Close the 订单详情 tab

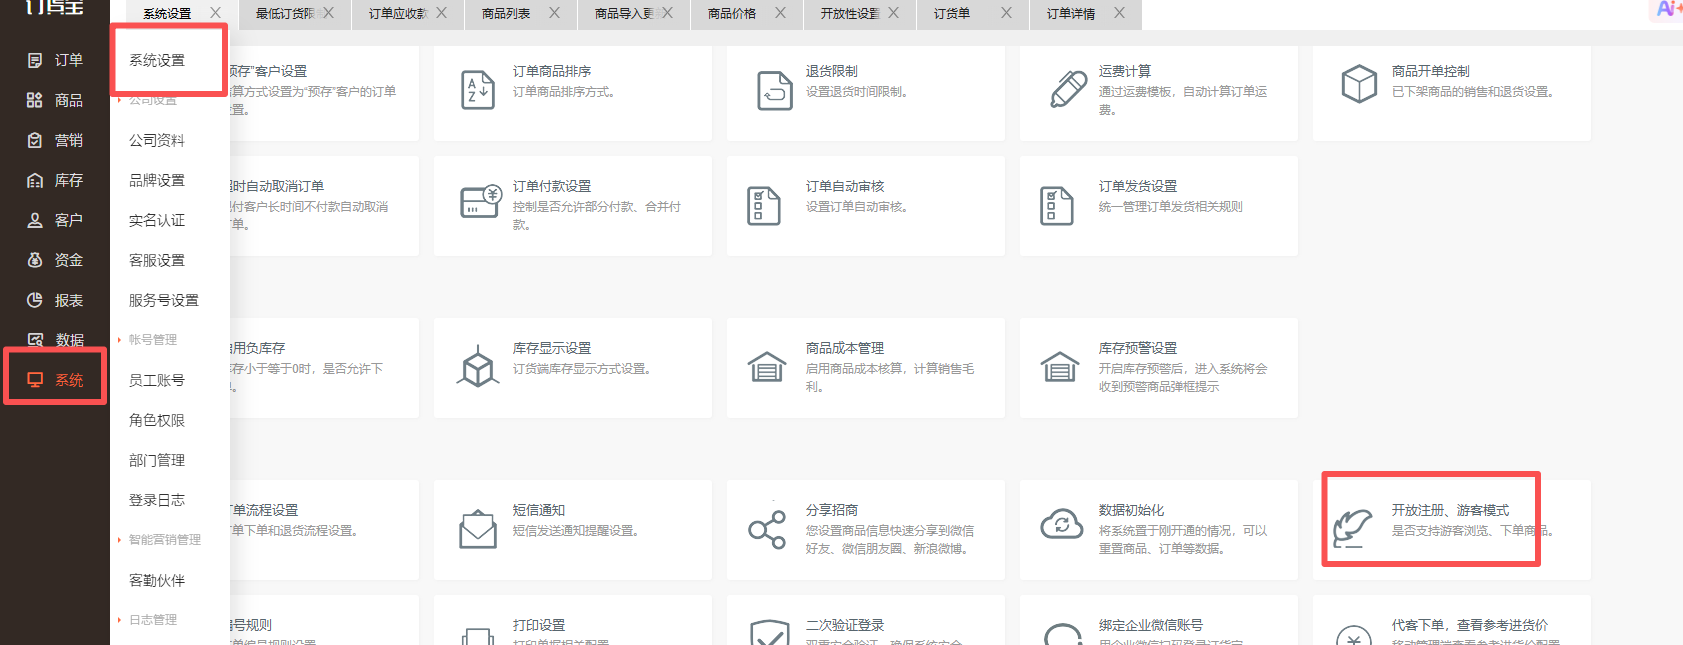pyautogui.click(x=1119, y=13)
